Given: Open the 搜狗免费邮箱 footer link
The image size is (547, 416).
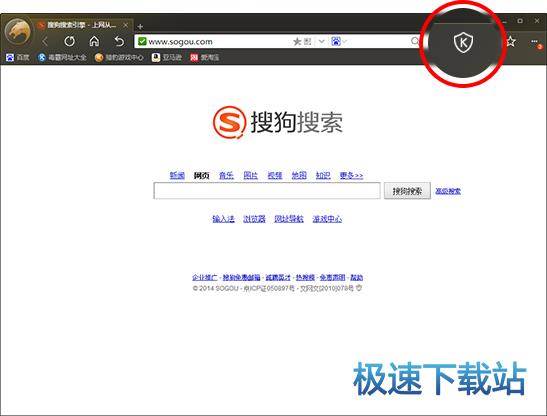Looking at the screenshot, I should pos(241,277).
